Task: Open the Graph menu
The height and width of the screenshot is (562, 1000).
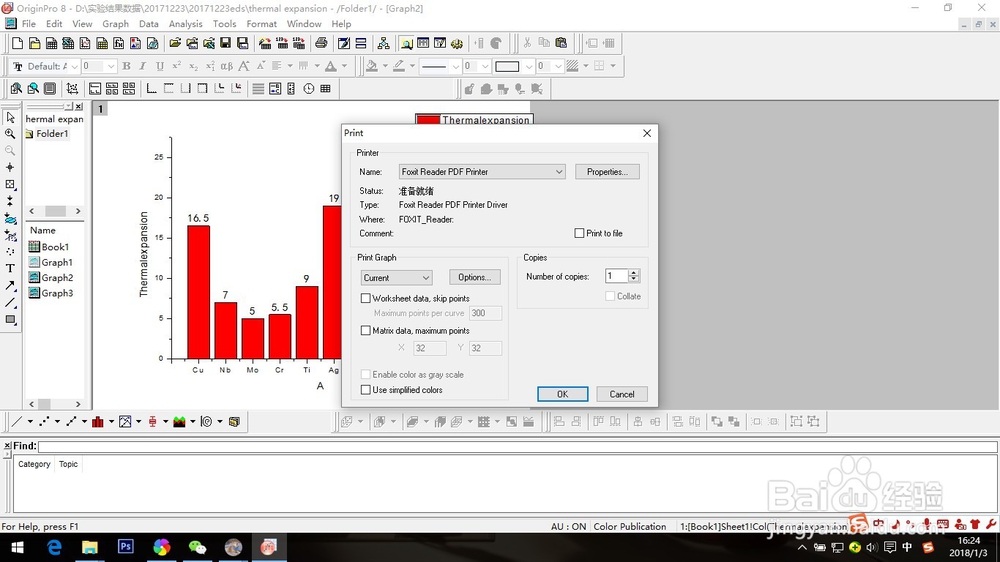Action: coord(115,24)
